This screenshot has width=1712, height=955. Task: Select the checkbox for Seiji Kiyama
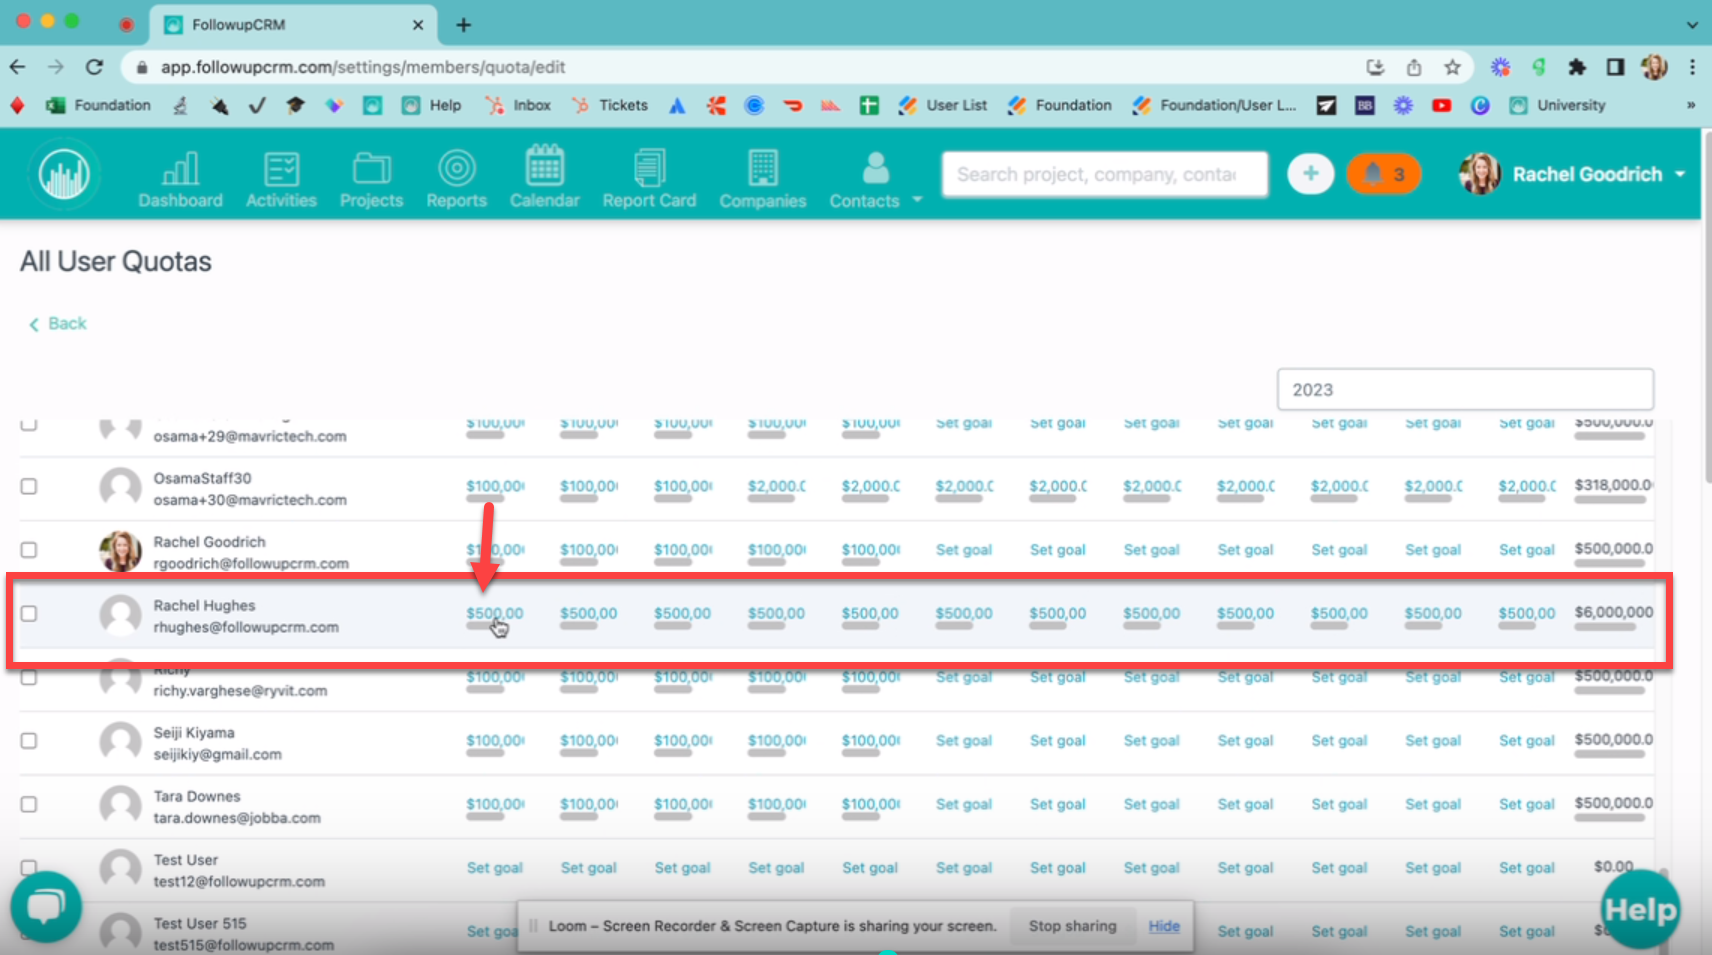[x=29, y=740]
